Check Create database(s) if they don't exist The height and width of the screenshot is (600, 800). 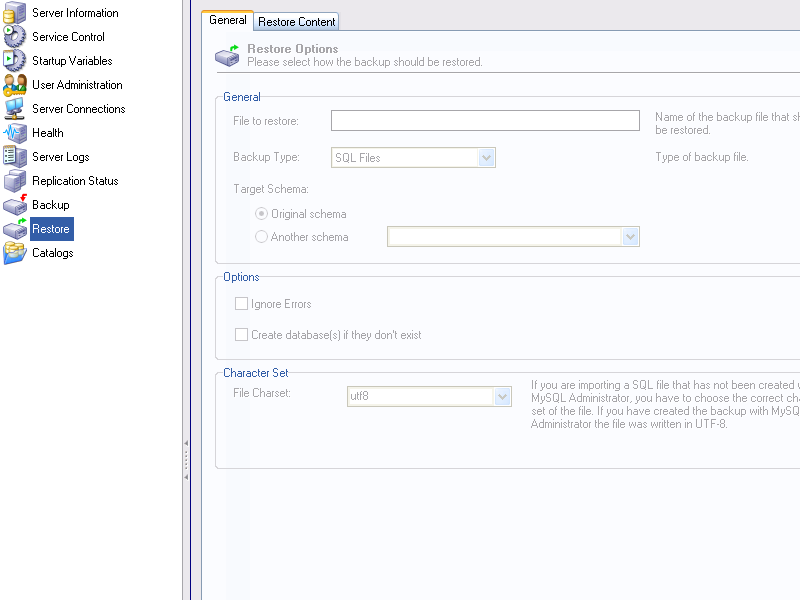point(241,335)
